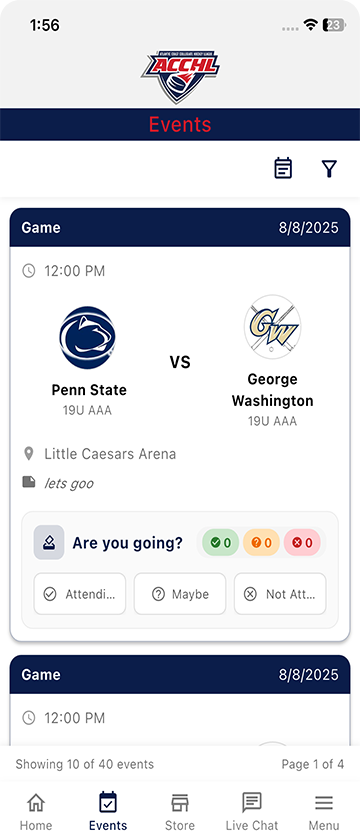Open the second Game card header
This screenshot has width=360, height=836.
[x=180, y=674]
